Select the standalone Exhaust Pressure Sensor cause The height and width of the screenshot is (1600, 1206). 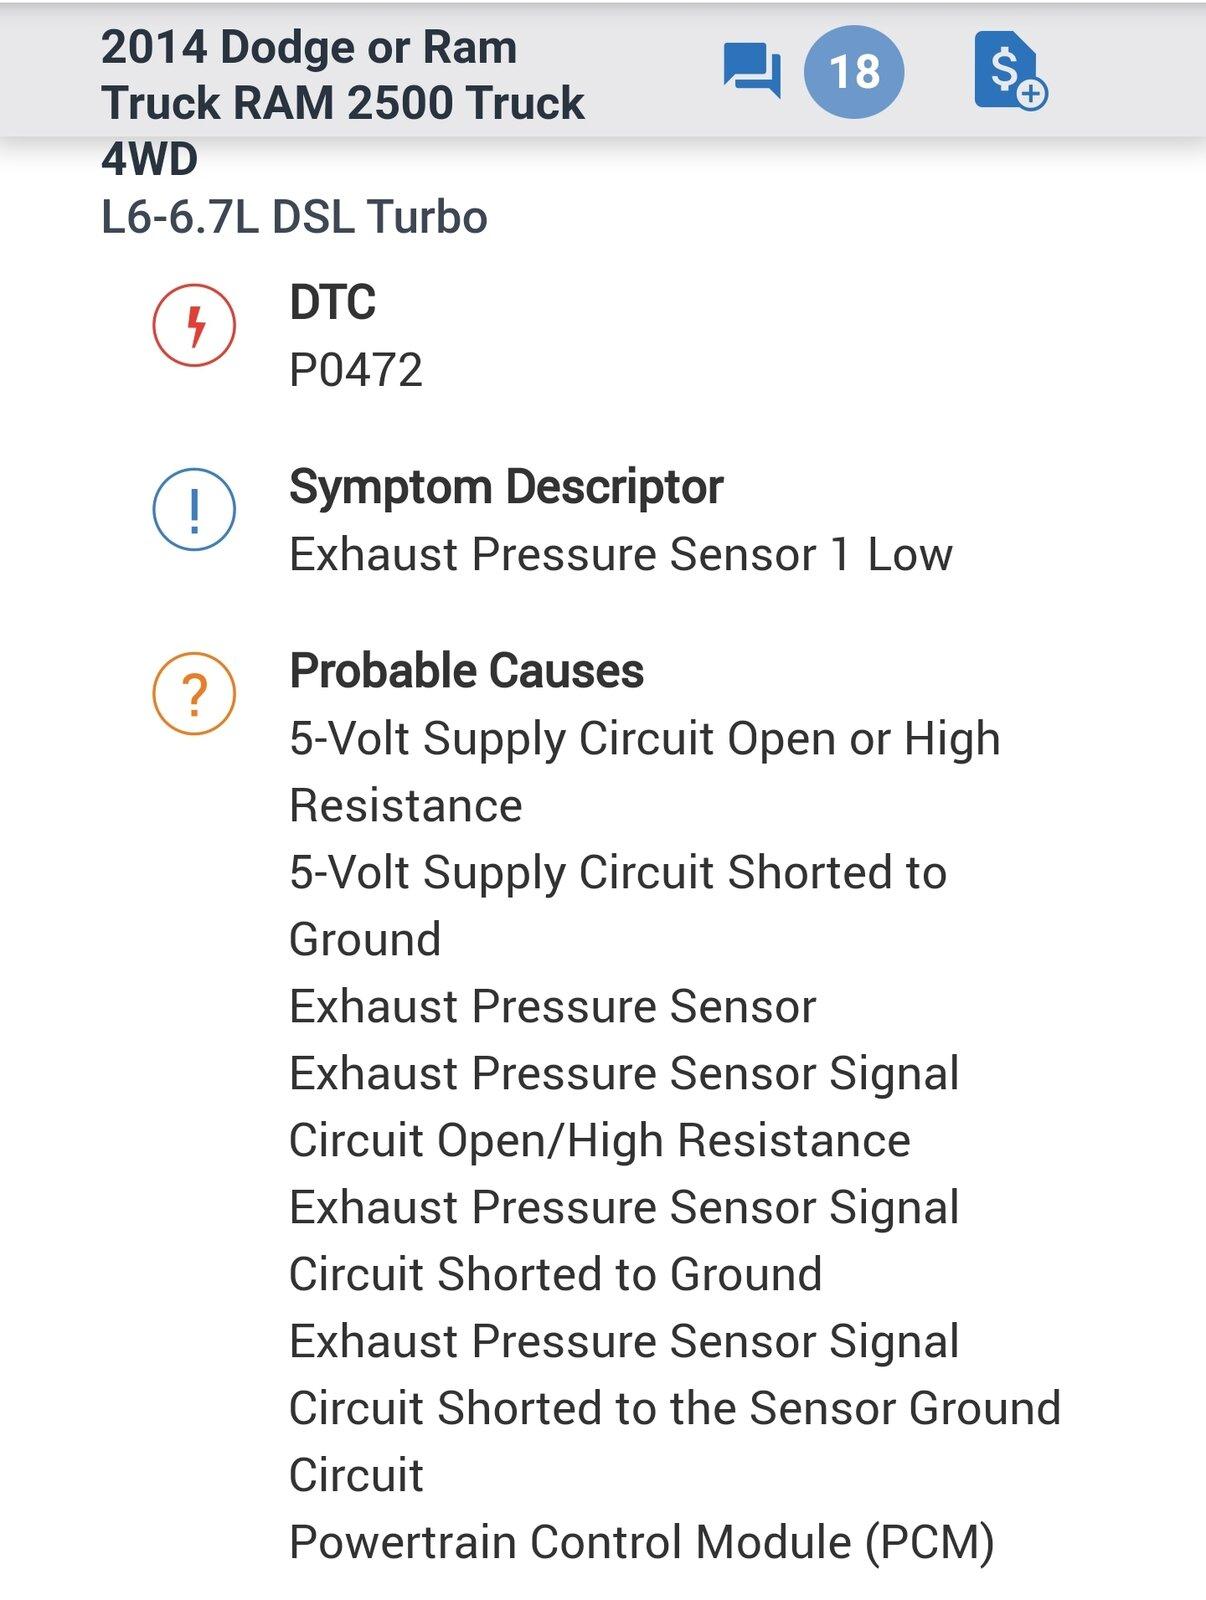(x=553, y=1006)
